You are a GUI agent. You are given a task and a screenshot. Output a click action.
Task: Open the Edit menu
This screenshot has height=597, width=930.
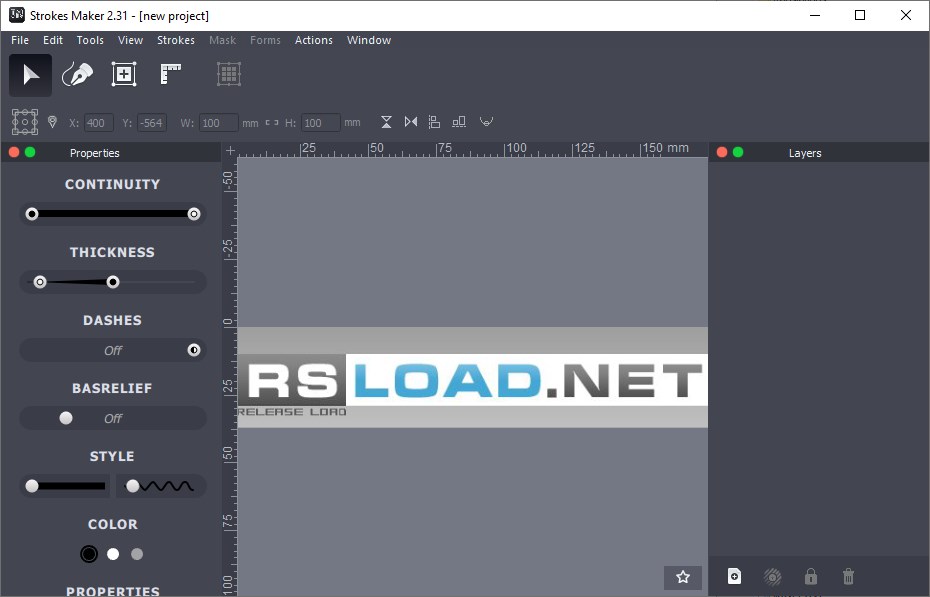click(53, 40)
